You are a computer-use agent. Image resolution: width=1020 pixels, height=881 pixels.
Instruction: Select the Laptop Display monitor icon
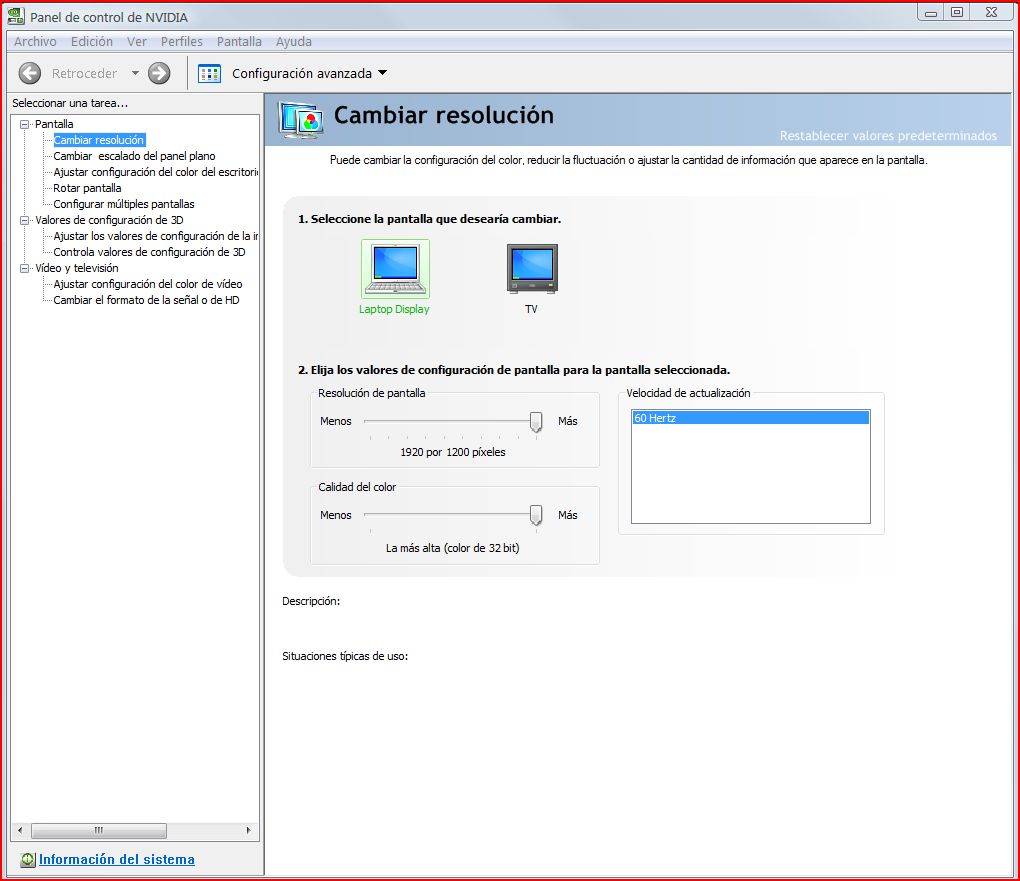coord(395,269)
